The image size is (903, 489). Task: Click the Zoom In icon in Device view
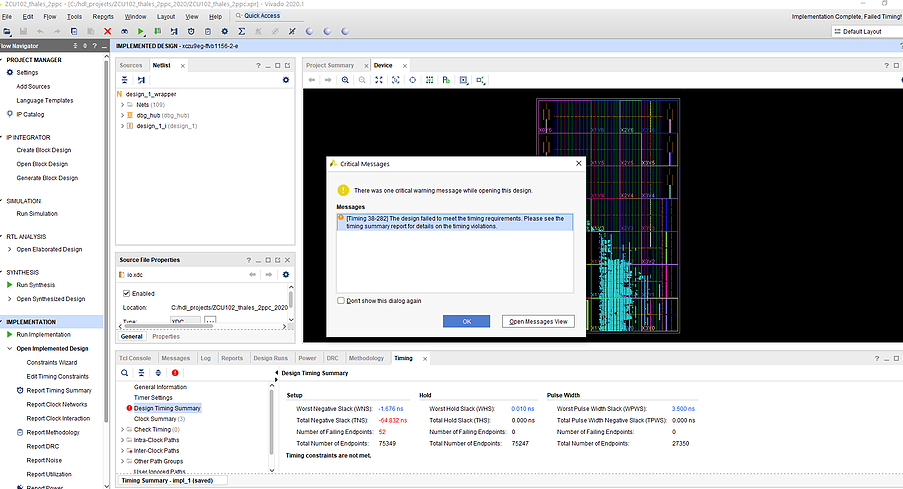tap(346, 80)
